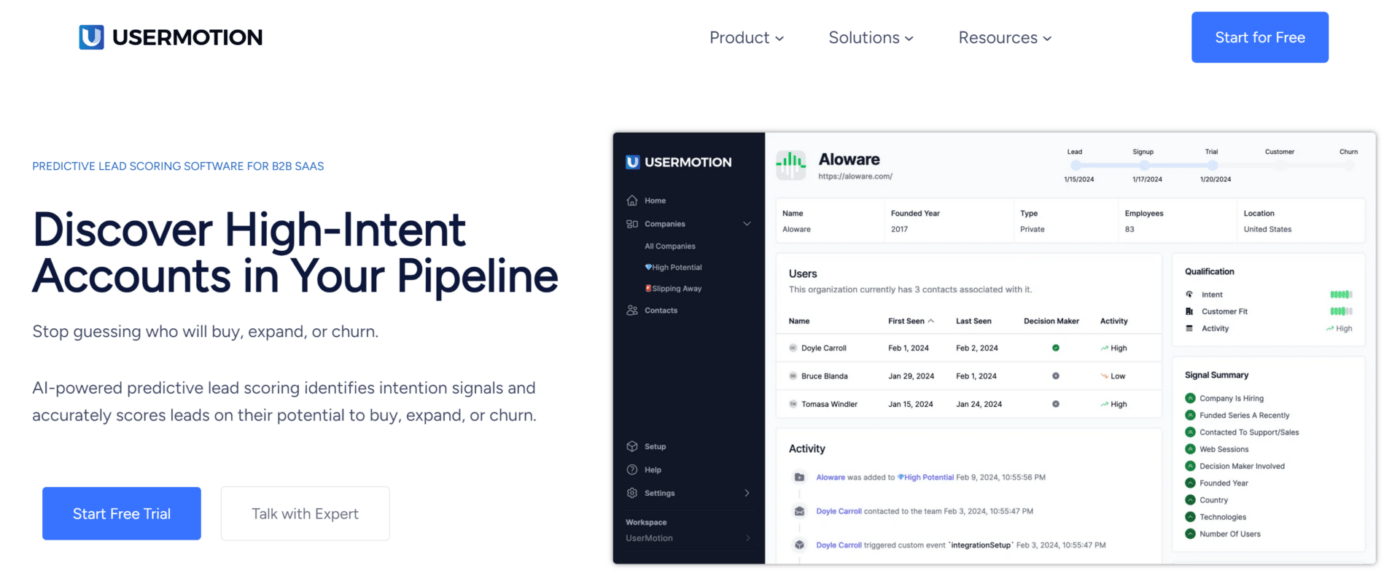
Task: Click the Settings gear icon in the sidebar
Action: 632,493
